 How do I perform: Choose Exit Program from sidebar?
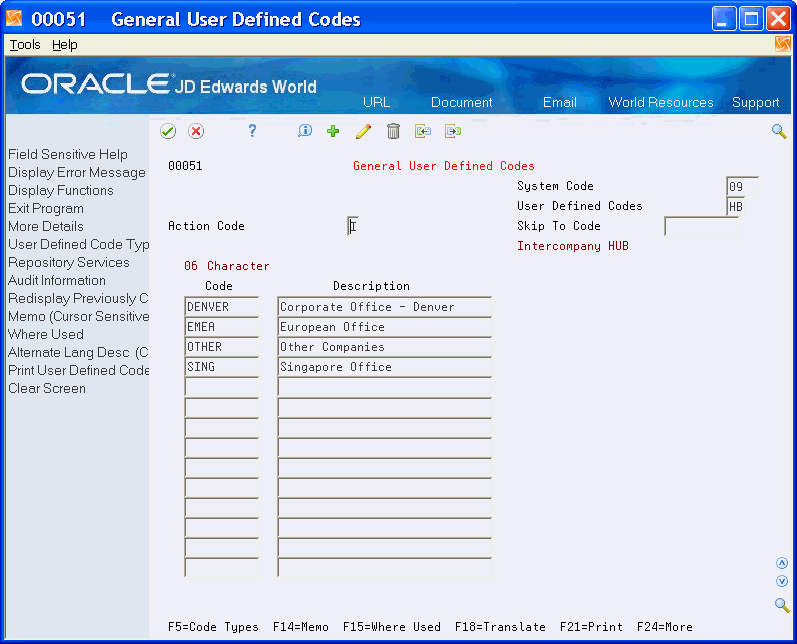46,208
